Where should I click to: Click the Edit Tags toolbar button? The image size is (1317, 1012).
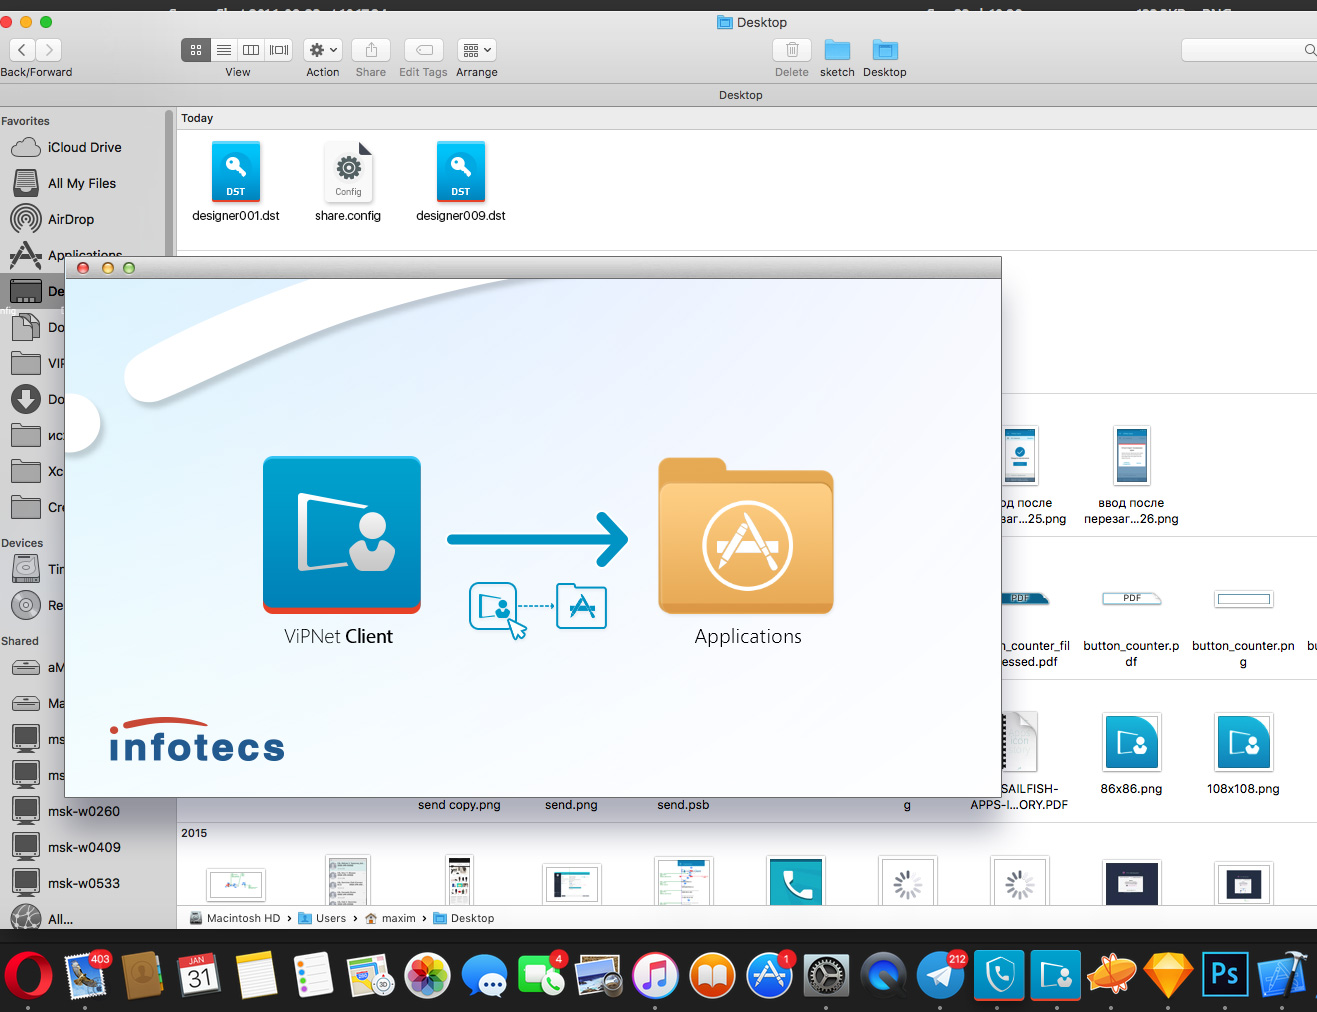[424, 49]
